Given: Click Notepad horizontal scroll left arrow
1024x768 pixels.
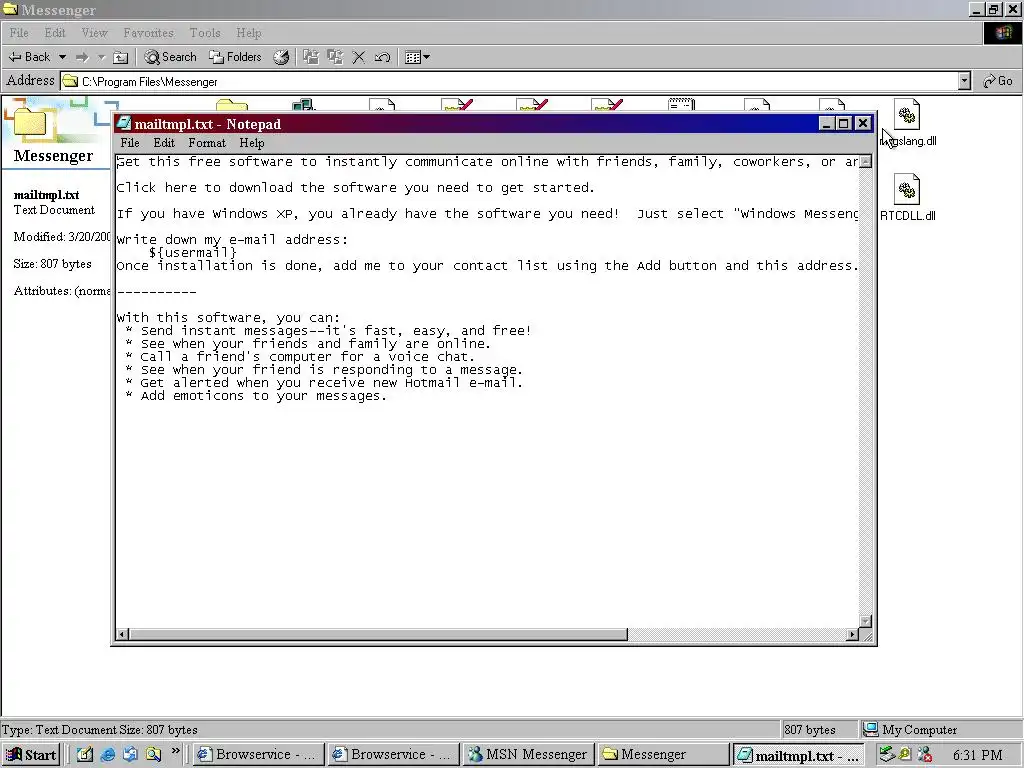Looking at the screenshot, I should pos(122,634).
